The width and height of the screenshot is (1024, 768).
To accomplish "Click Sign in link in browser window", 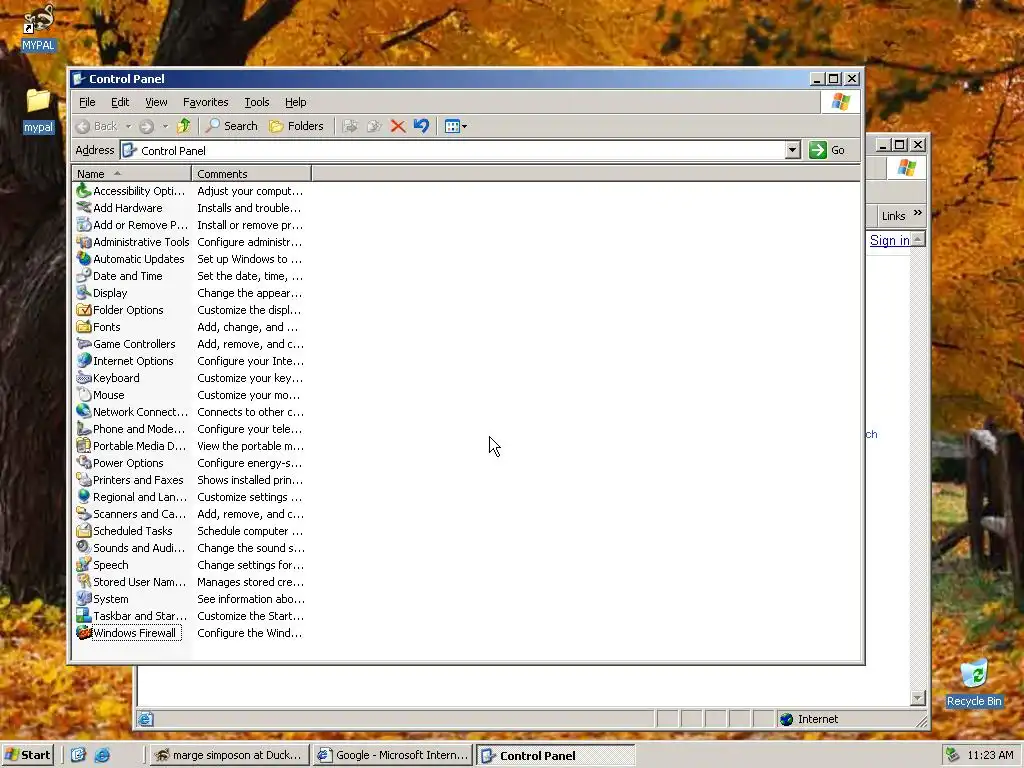I will pyautogui.click(x=889, y=240).
